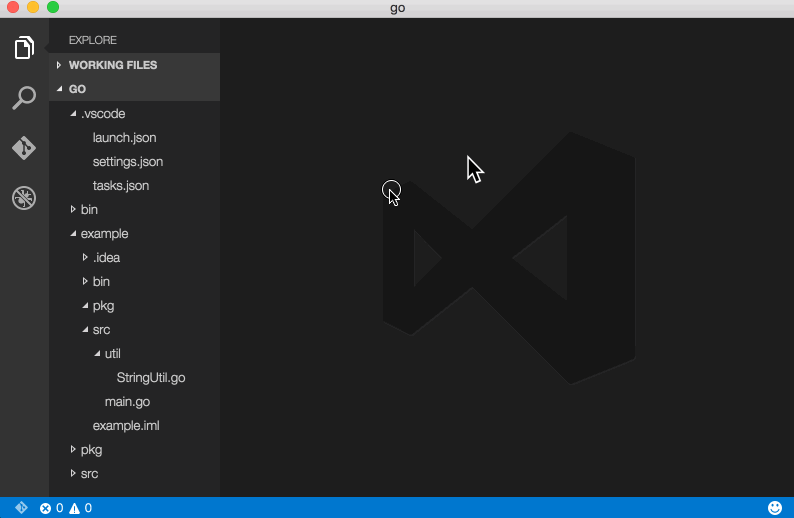Open tasks.json file
This screenshot has width=794, height=518.
click(121, 185)
